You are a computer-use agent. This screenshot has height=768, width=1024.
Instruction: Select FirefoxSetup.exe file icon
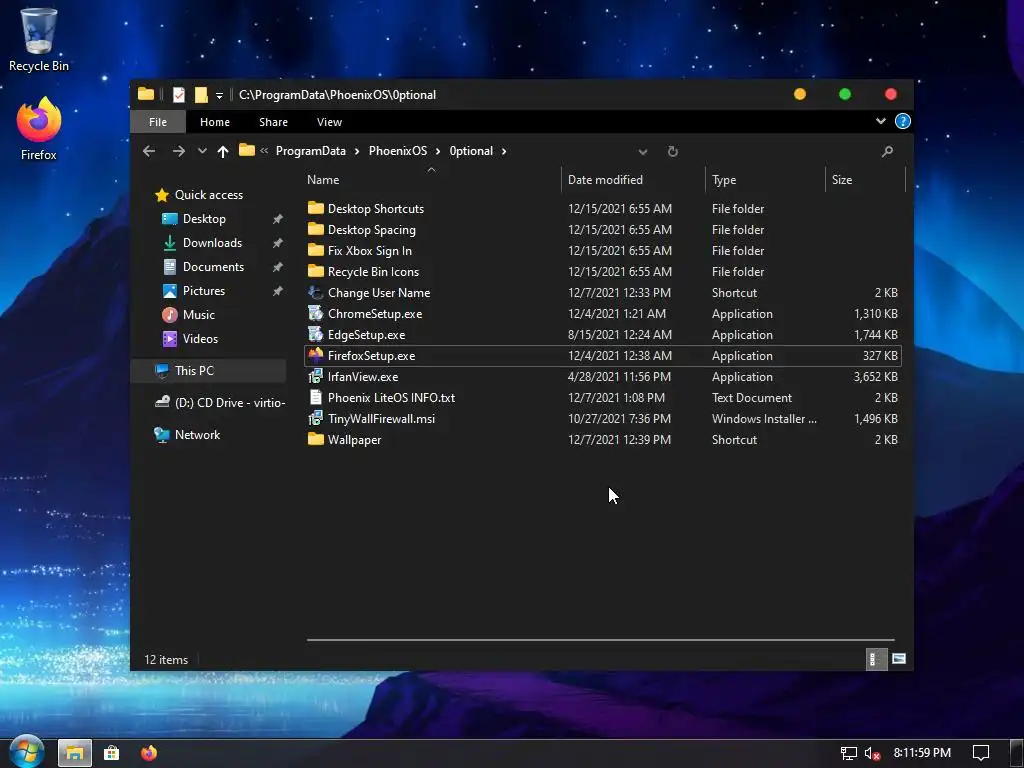click(315, 355)
